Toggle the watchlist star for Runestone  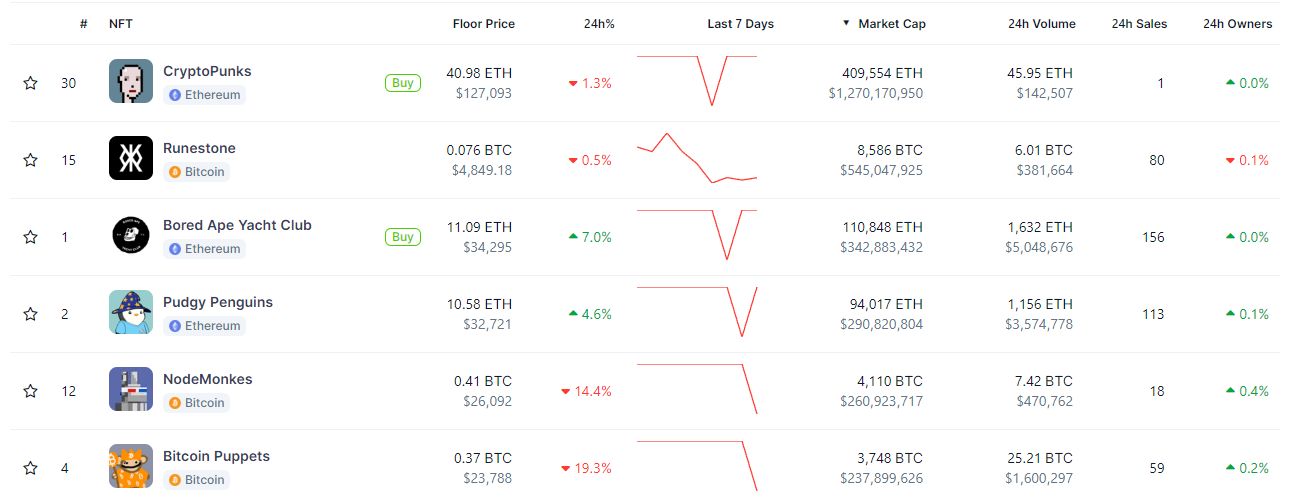[x=31, y=160]
